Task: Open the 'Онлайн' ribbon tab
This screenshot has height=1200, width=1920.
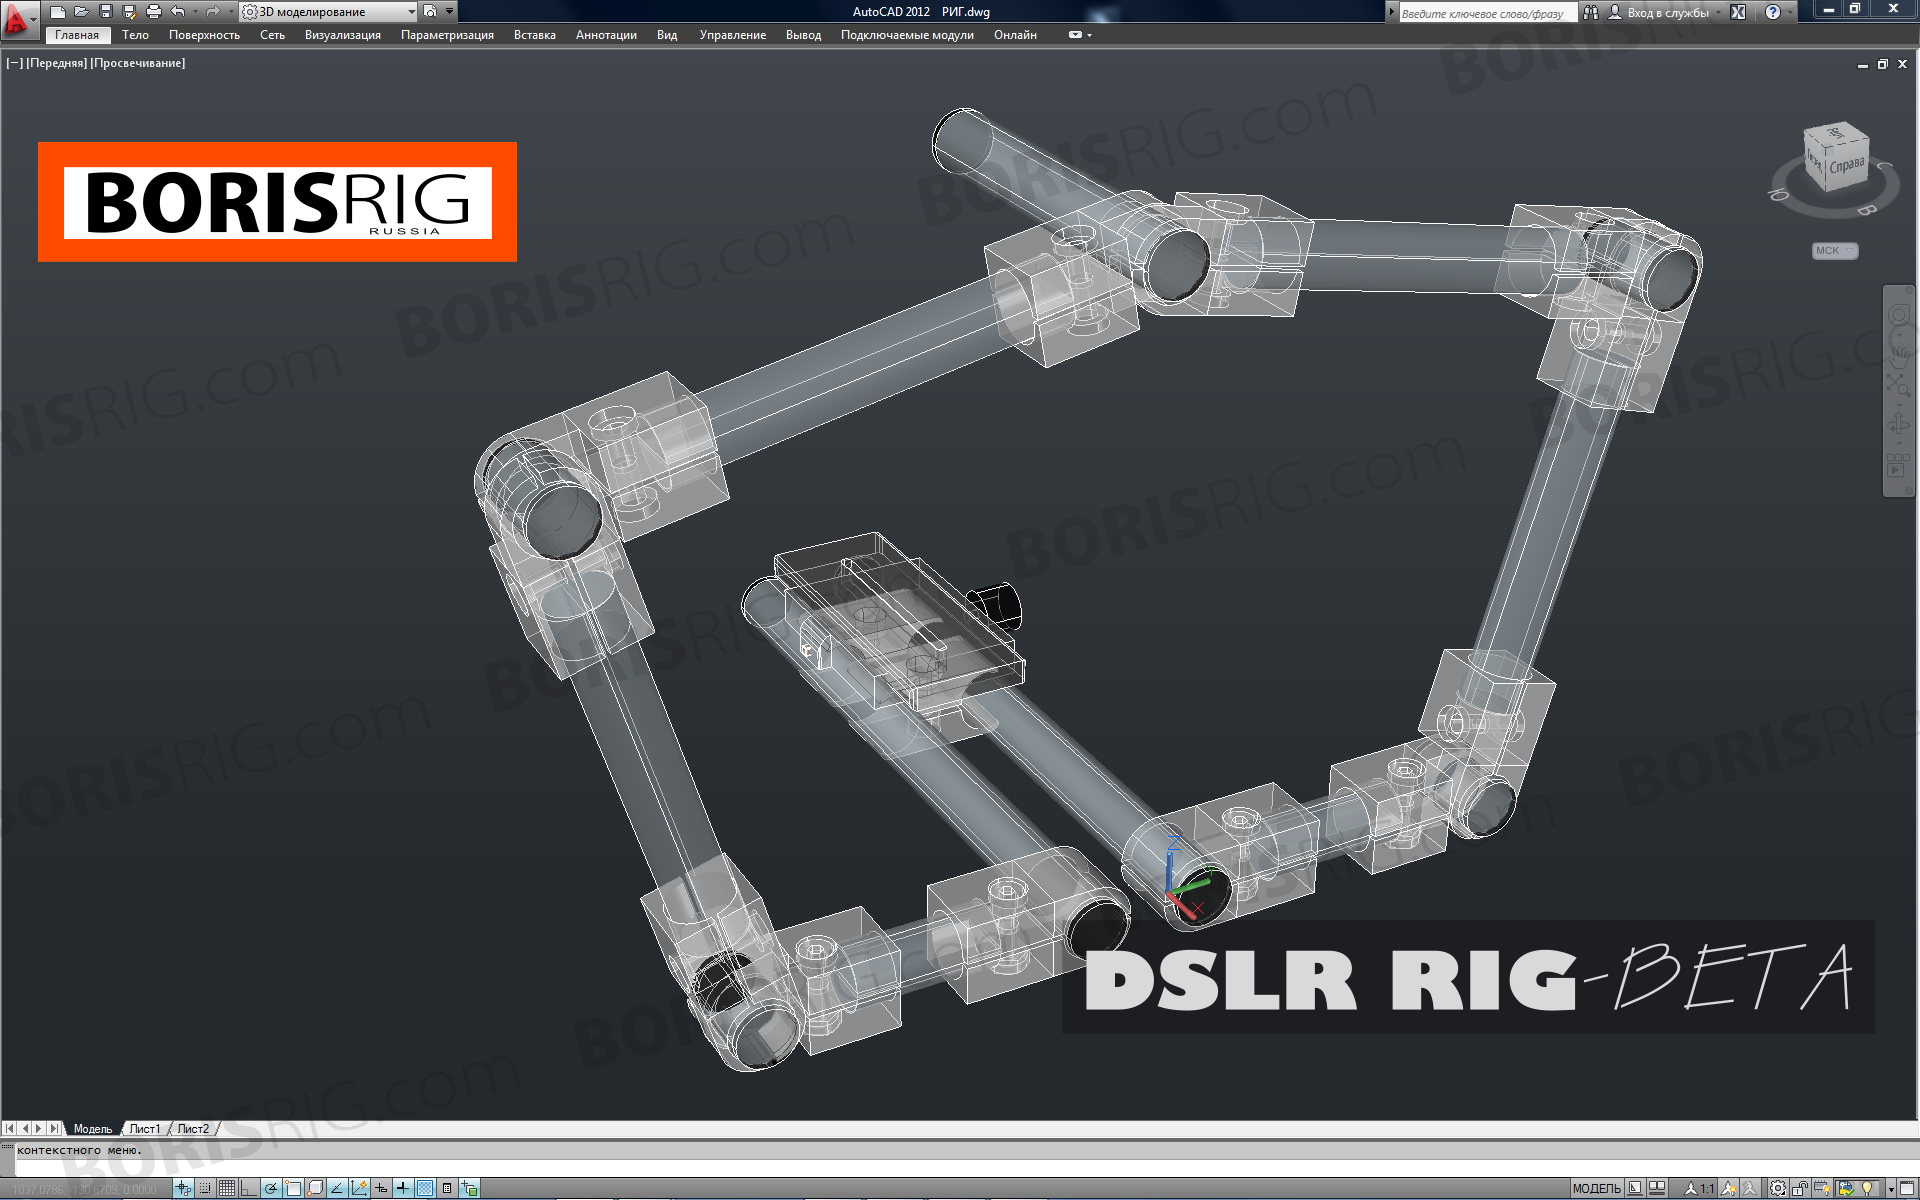Action: pyautogui.click(x=1015, y=35)
